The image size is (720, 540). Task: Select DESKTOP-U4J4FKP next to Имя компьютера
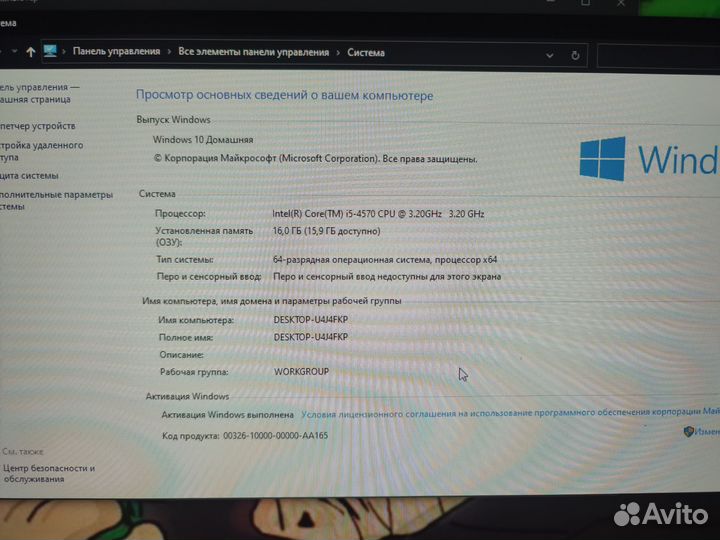pyautogui.click(x=311, y=320)
